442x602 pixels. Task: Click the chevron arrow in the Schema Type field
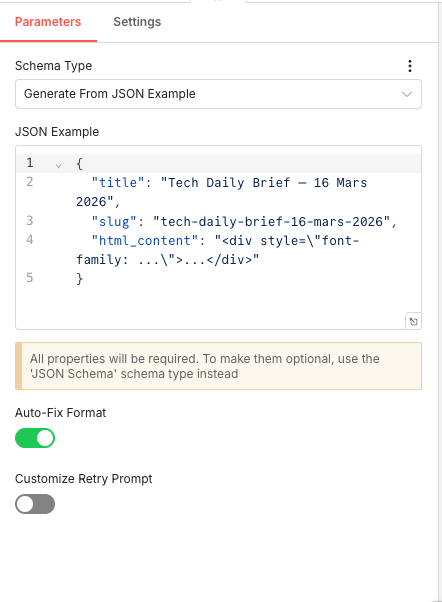point(407,94)
